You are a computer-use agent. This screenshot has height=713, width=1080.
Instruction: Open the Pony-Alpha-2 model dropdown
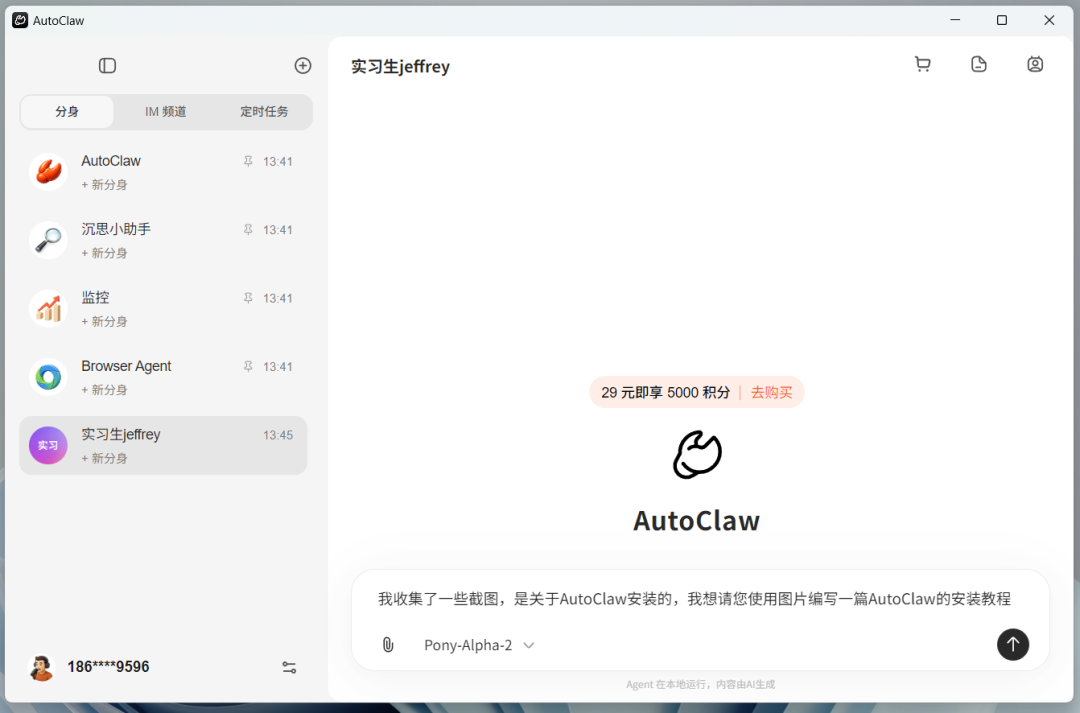[478, 645]
